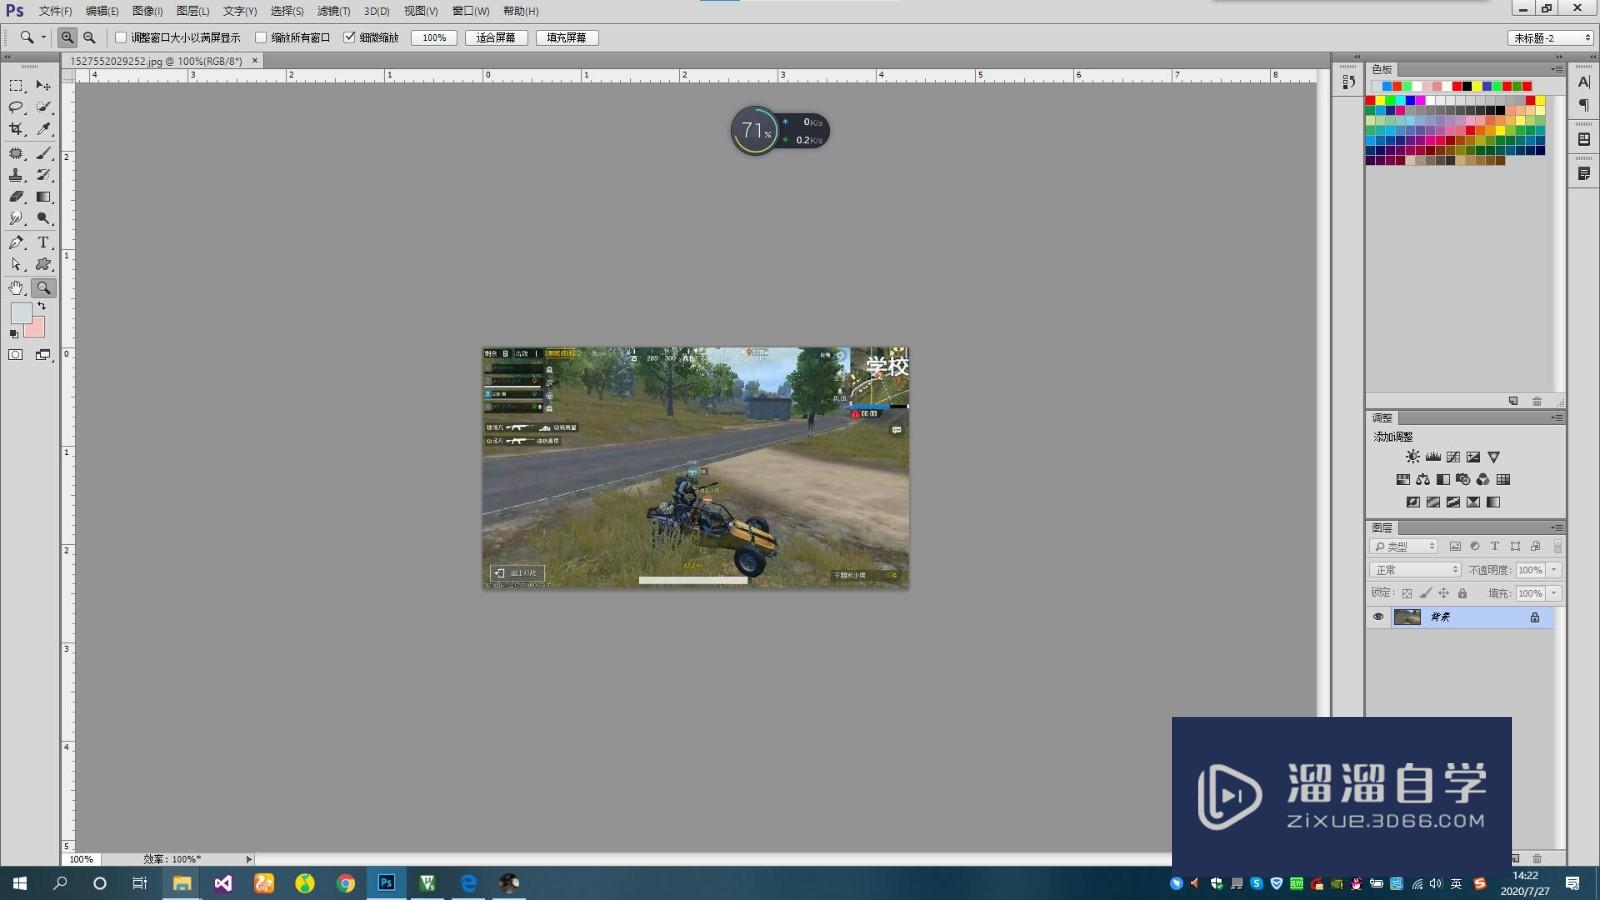Screen dimensions: 1600x900
Task: Add Curves adjustment
Action: tap(1453, 457)
